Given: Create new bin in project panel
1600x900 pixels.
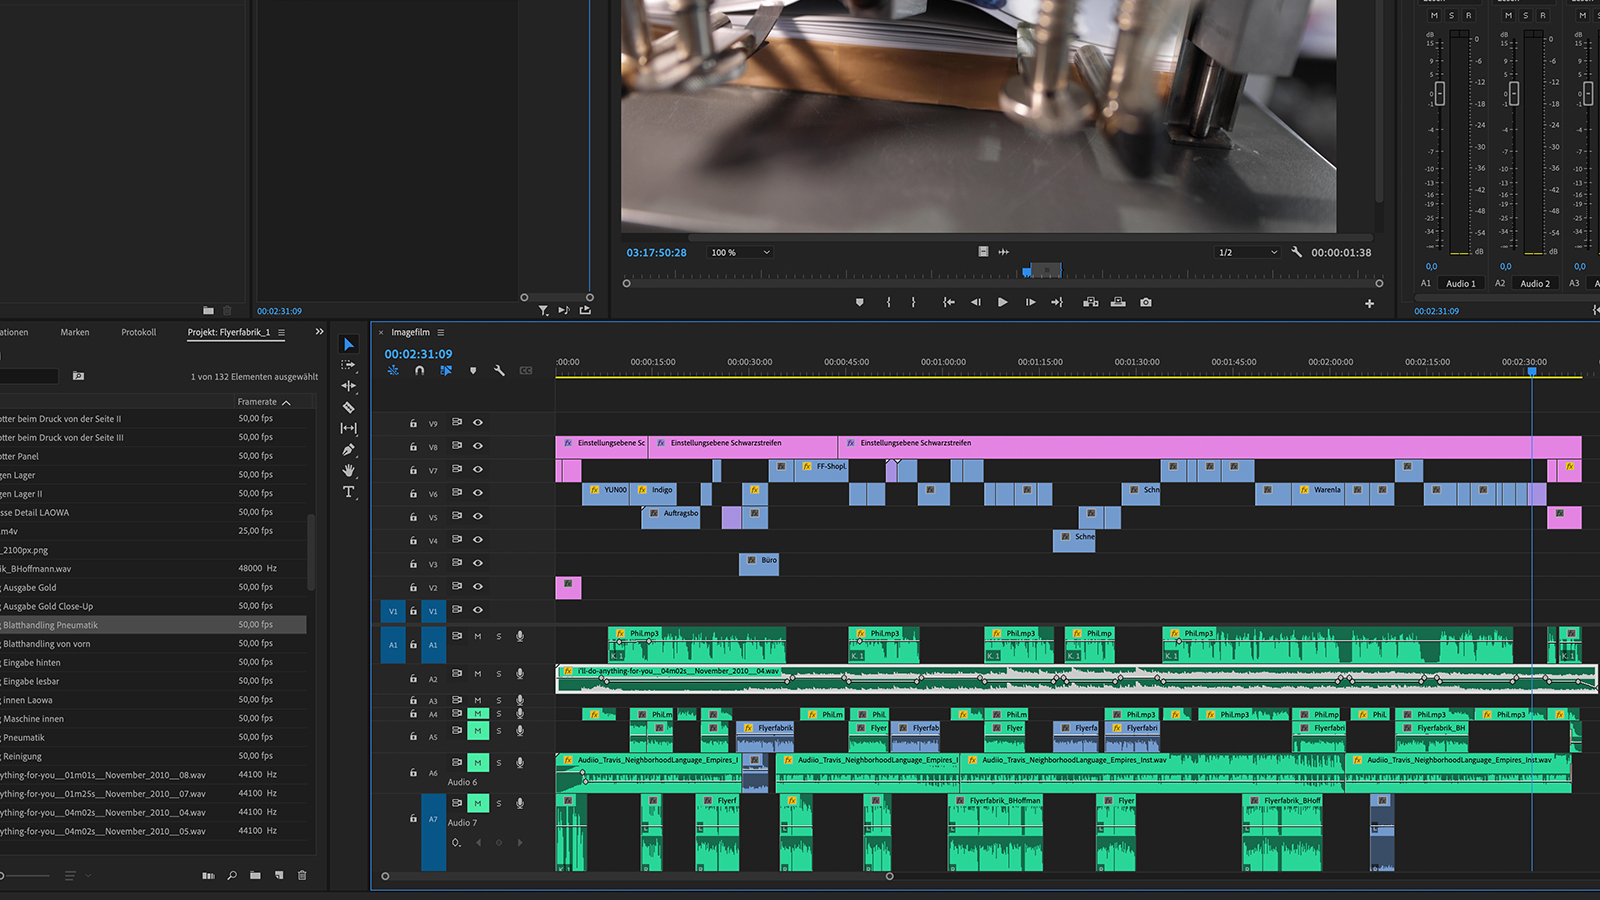Looking at the screenshot, I should pos(255,875).
